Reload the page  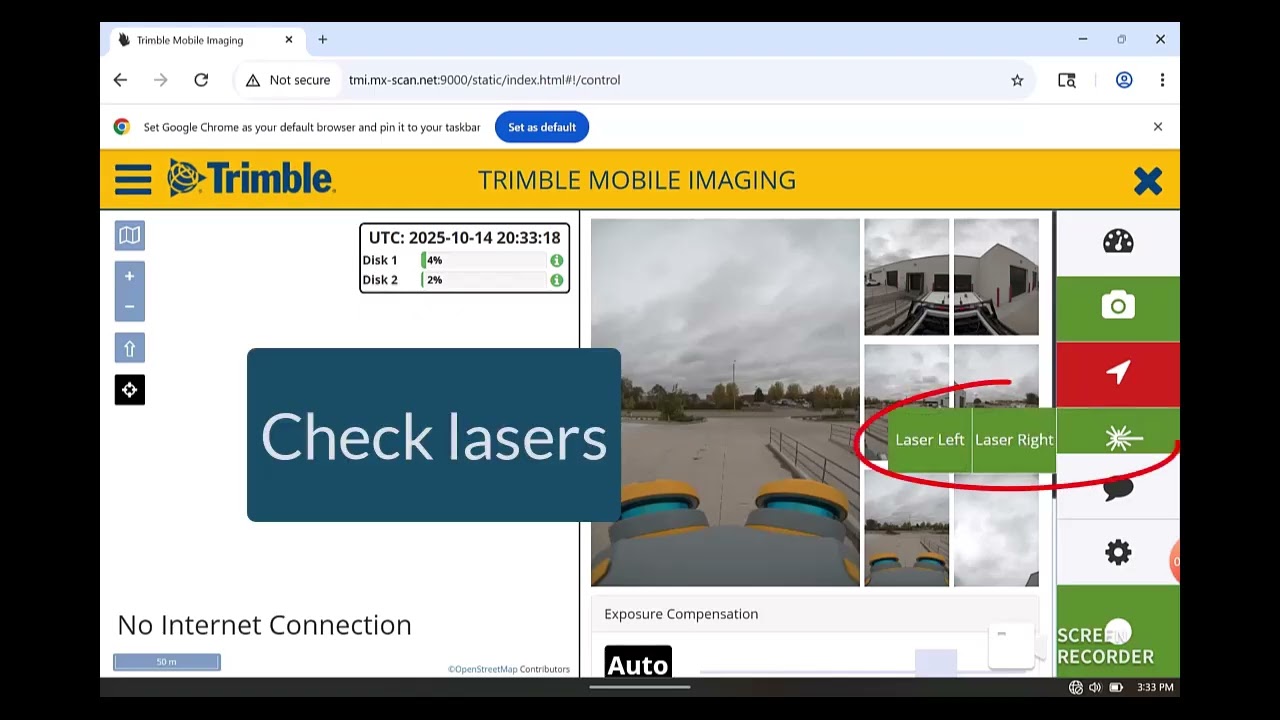[x=201, y=80]
